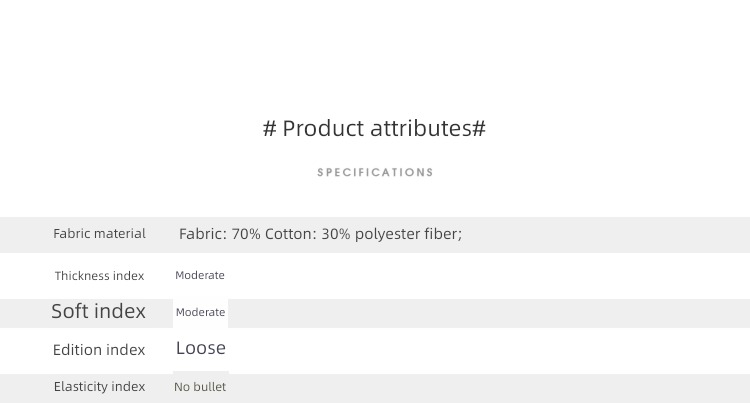Click the No bullet value text

pyautogui.click(x=200, y=387)
